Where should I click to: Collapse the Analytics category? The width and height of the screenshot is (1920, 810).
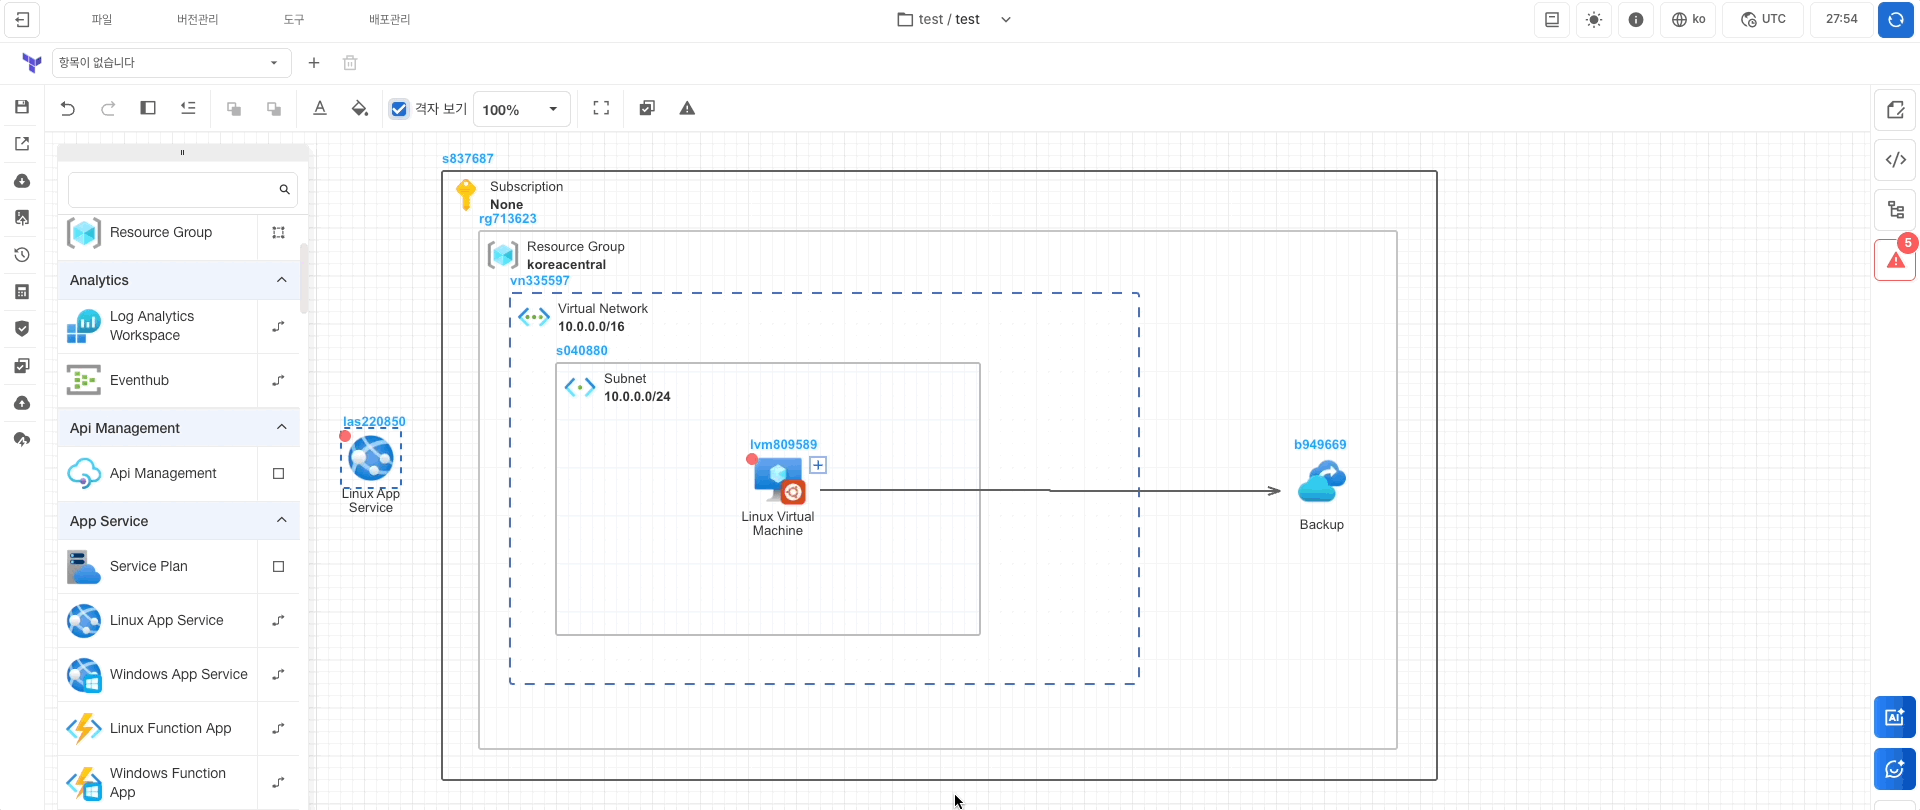coord(281,280)
